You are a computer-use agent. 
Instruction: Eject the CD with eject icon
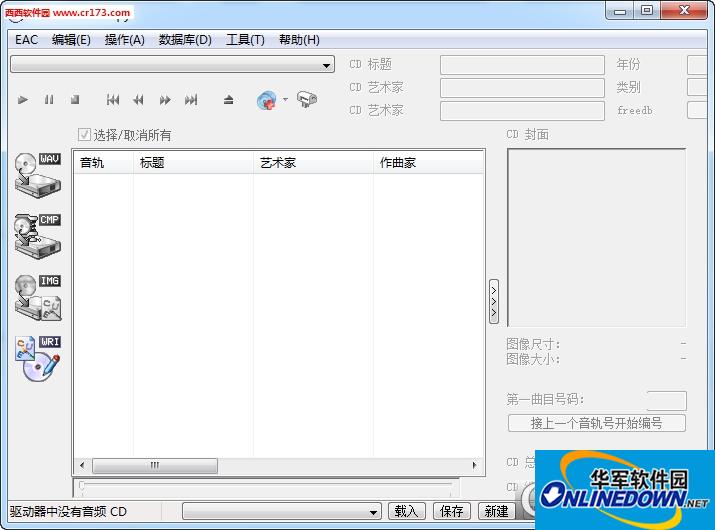pos(228,99)
